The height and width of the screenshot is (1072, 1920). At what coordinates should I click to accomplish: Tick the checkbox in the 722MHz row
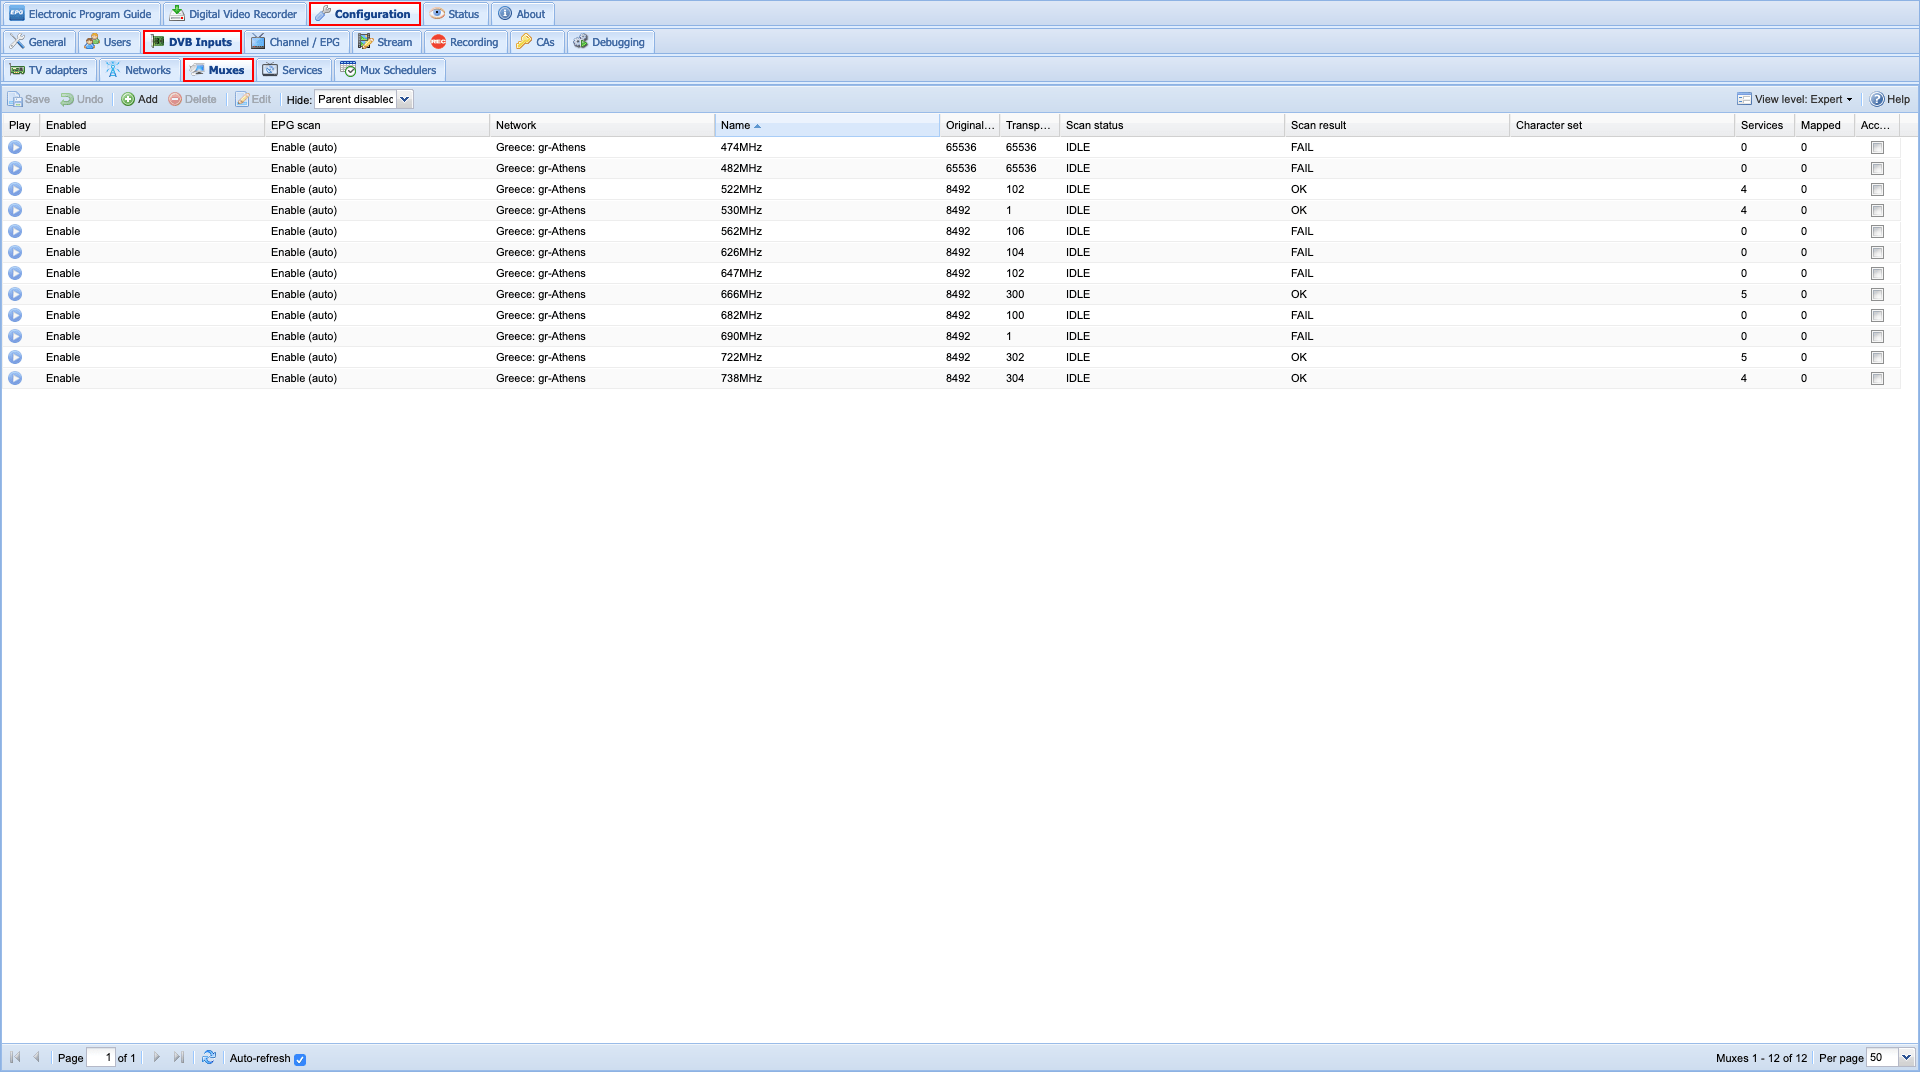(1877, 357)
